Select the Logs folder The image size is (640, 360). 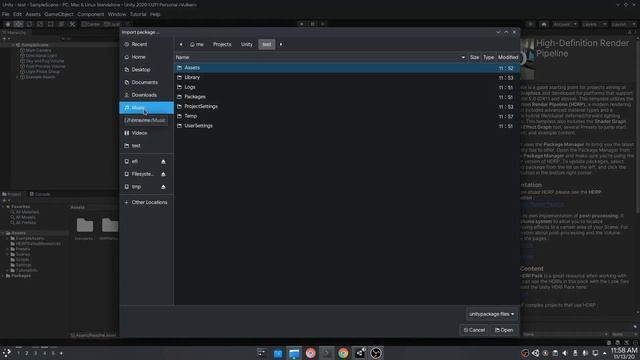[x=347, y=87]
